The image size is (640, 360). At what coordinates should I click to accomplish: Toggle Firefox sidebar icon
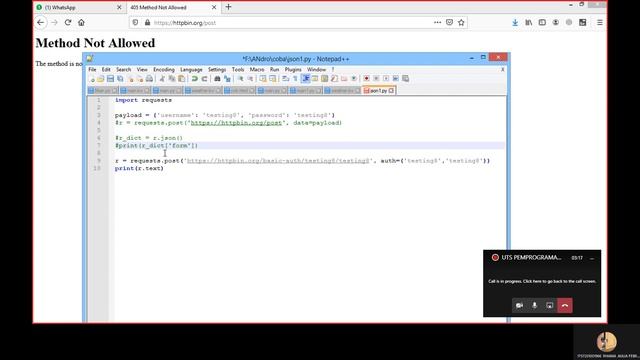pos(542,23)
